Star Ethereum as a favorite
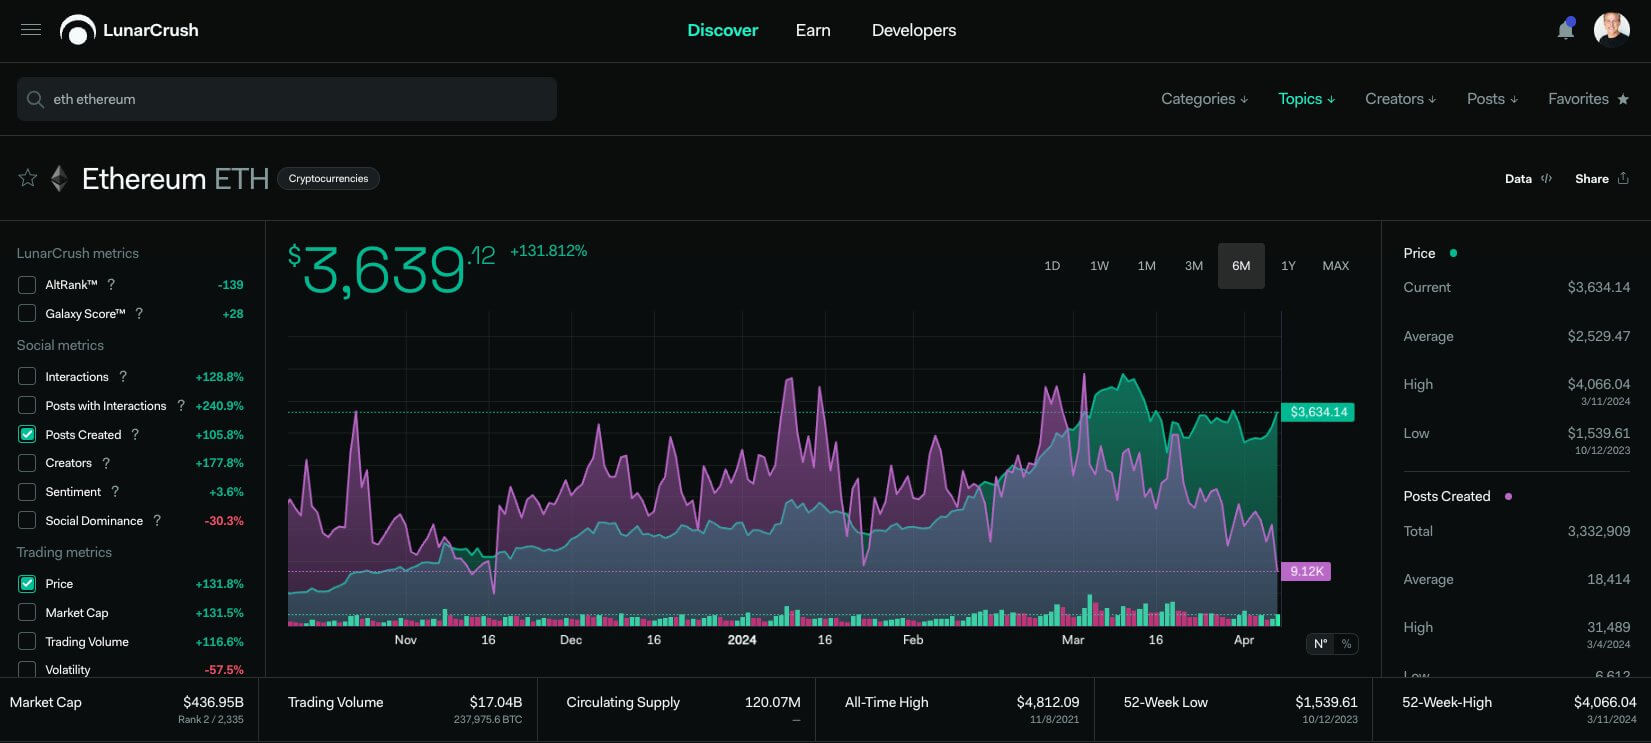The height and width of the screenshot is (743, 1651). click(28, 178)
